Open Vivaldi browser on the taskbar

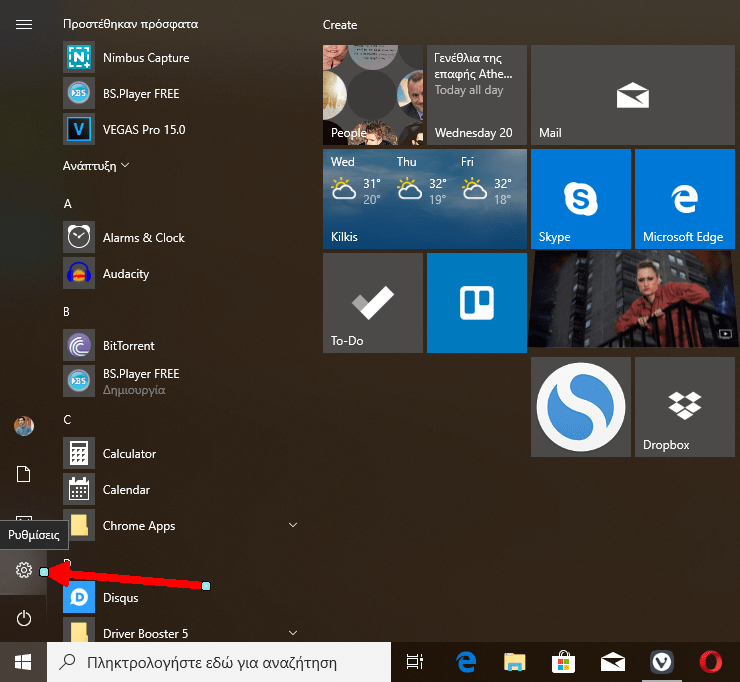[662, 662]
